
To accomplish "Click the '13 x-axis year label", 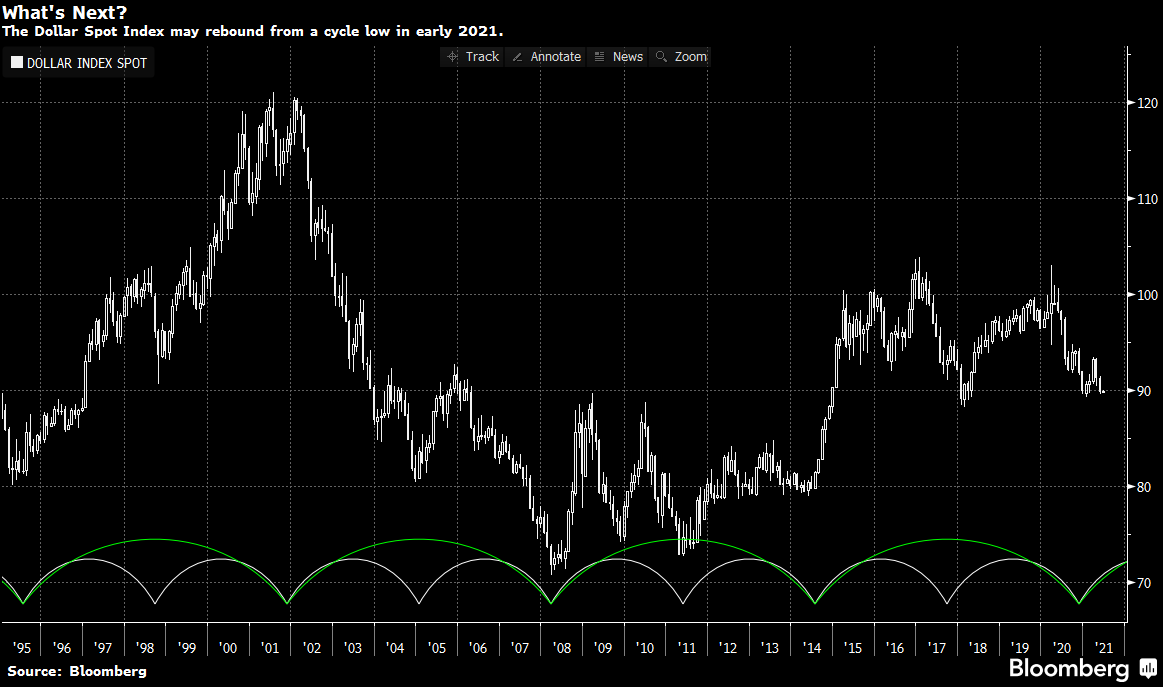I will coord(770,648).
